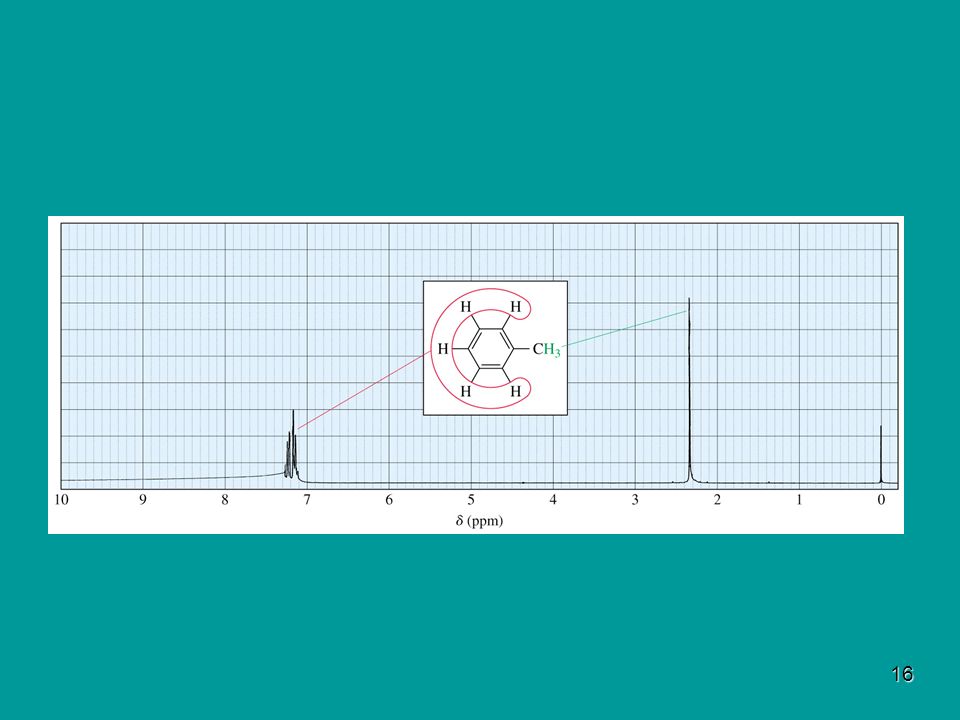Click the δ (ppm) axis label
Screen dimensions: 960x720
[x=479, y=521]
